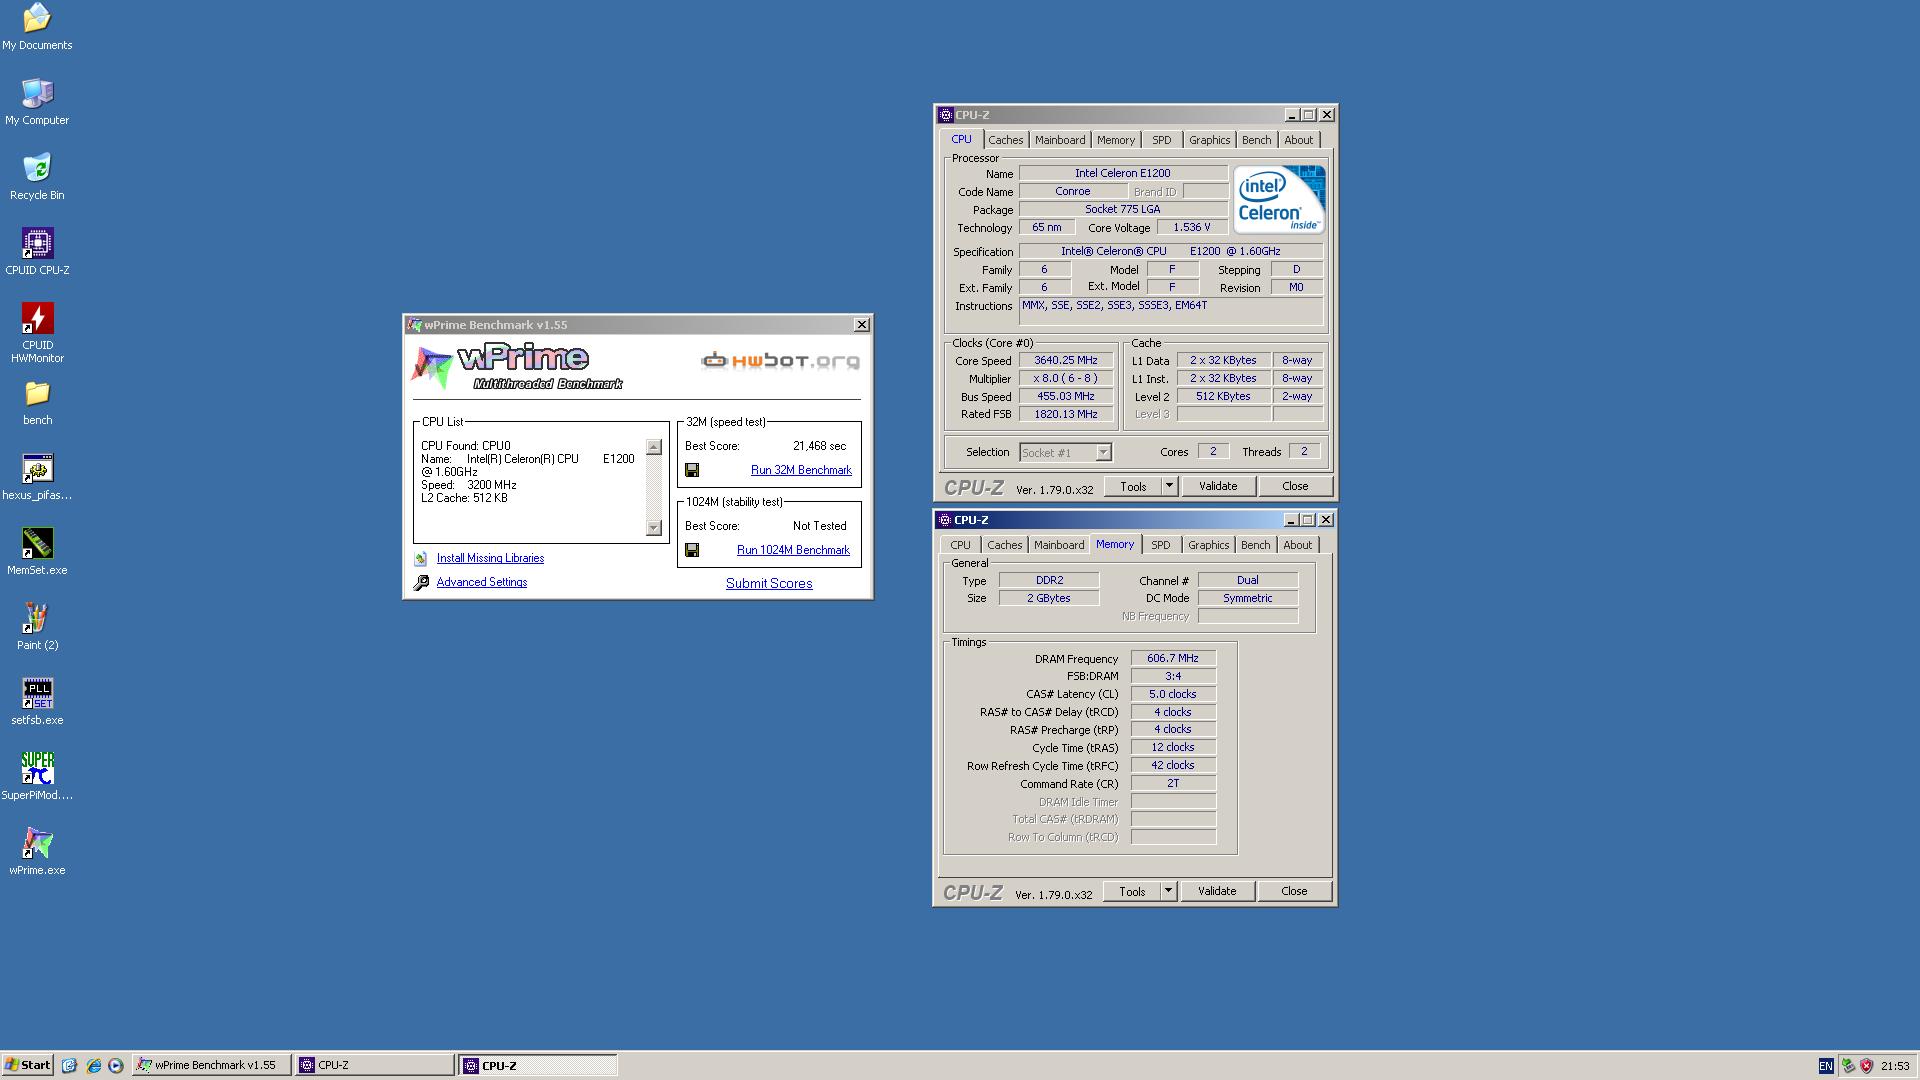Image resolution: width=1920 pixels, height=1080 pixels.
Task: Click Validate button in lower CPU-Z
Action: (1216, 891)
